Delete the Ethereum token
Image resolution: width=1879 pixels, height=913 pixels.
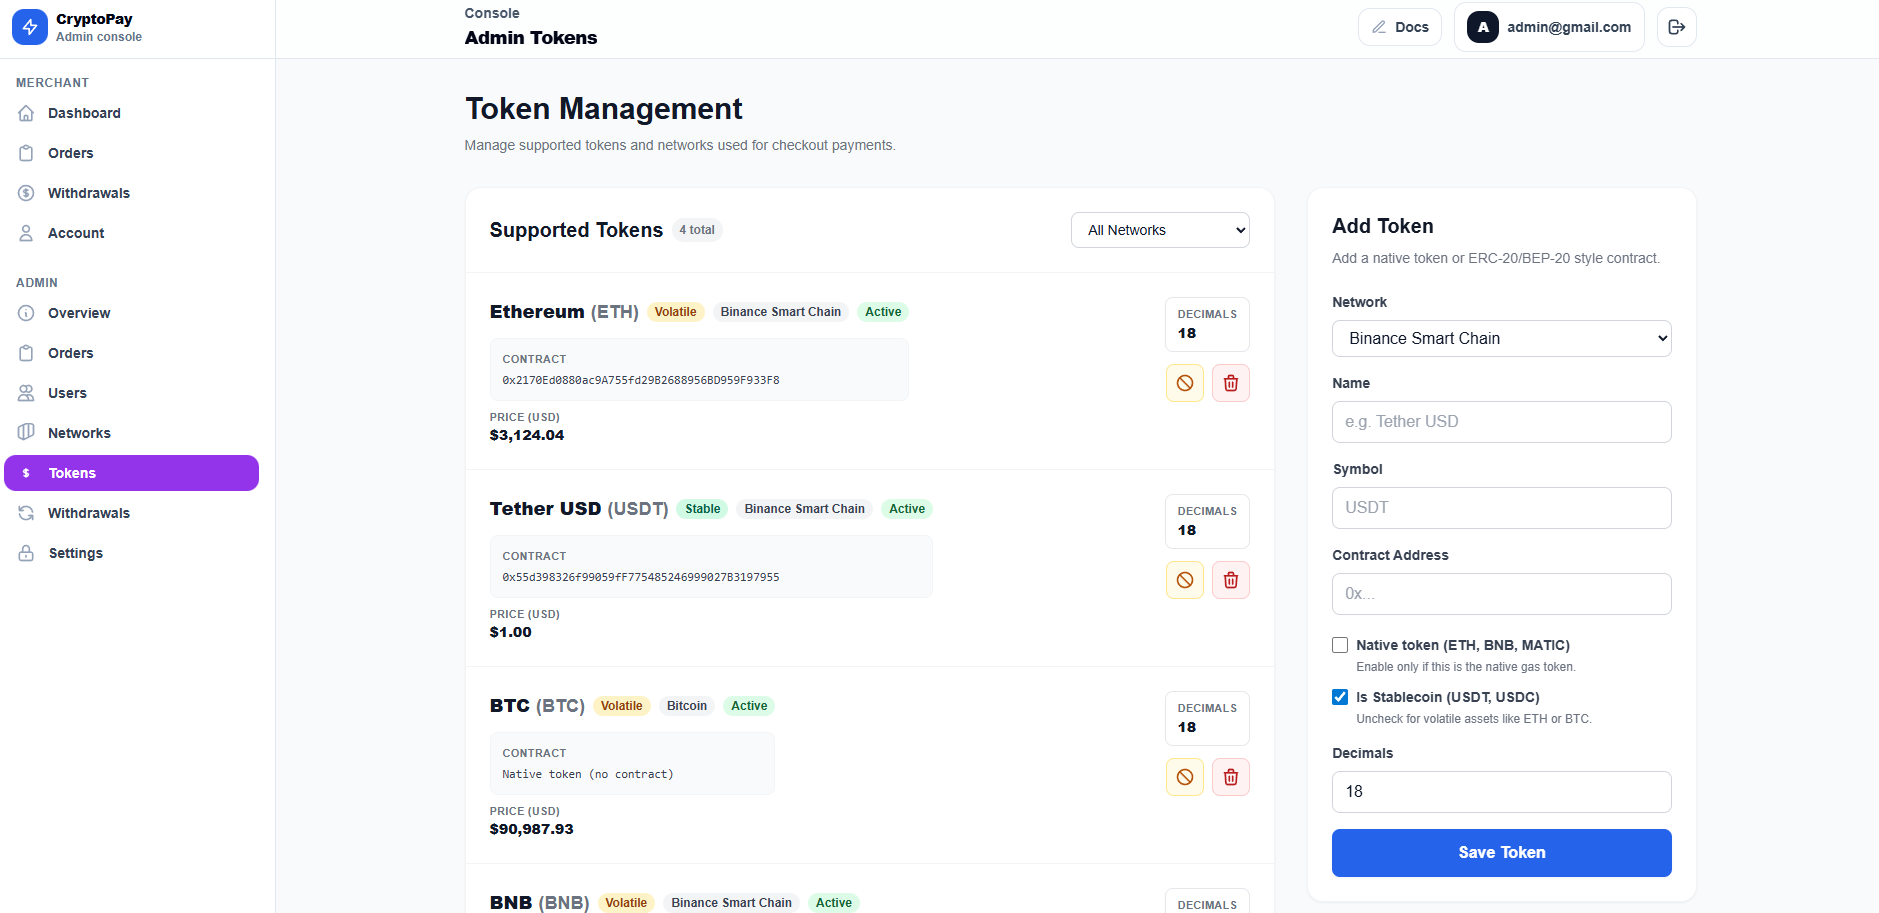coord(1230,383)
